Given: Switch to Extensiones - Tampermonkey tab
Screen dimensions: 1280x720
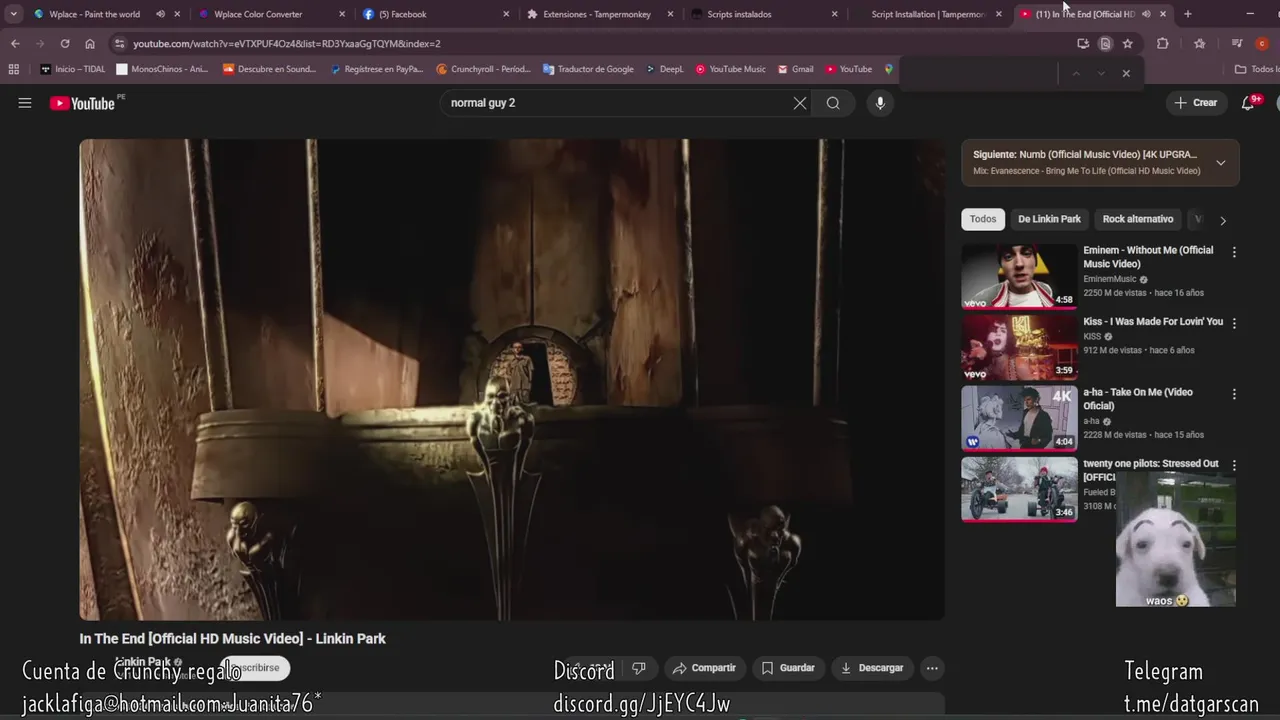Looking at the screenshot, I should (602, 14).
